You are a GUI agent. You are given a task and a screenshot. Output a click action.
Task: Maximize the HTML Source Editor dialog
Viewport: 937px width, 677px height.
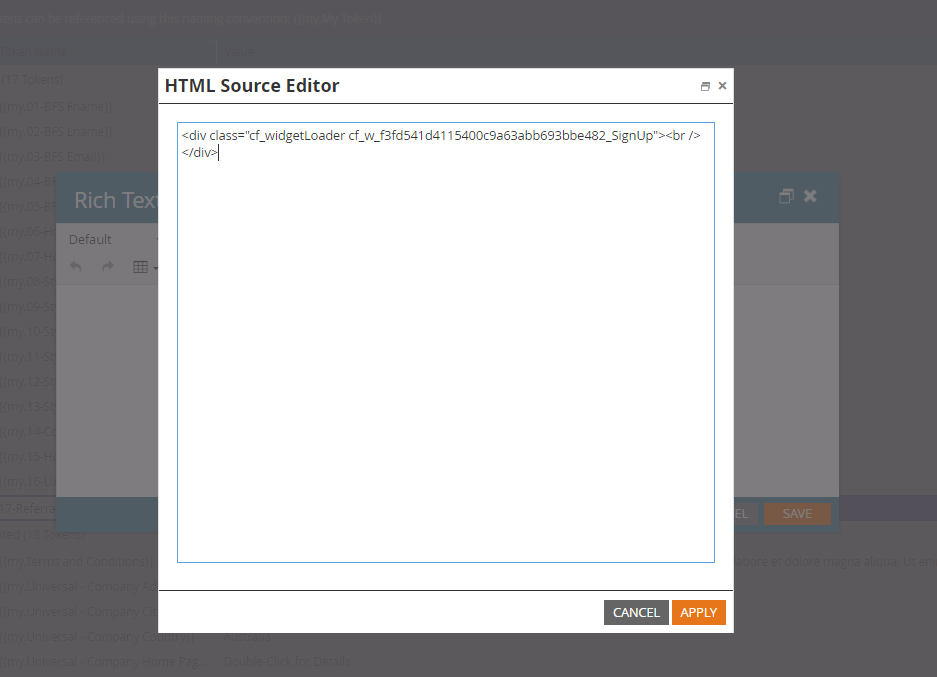(705, 87)
